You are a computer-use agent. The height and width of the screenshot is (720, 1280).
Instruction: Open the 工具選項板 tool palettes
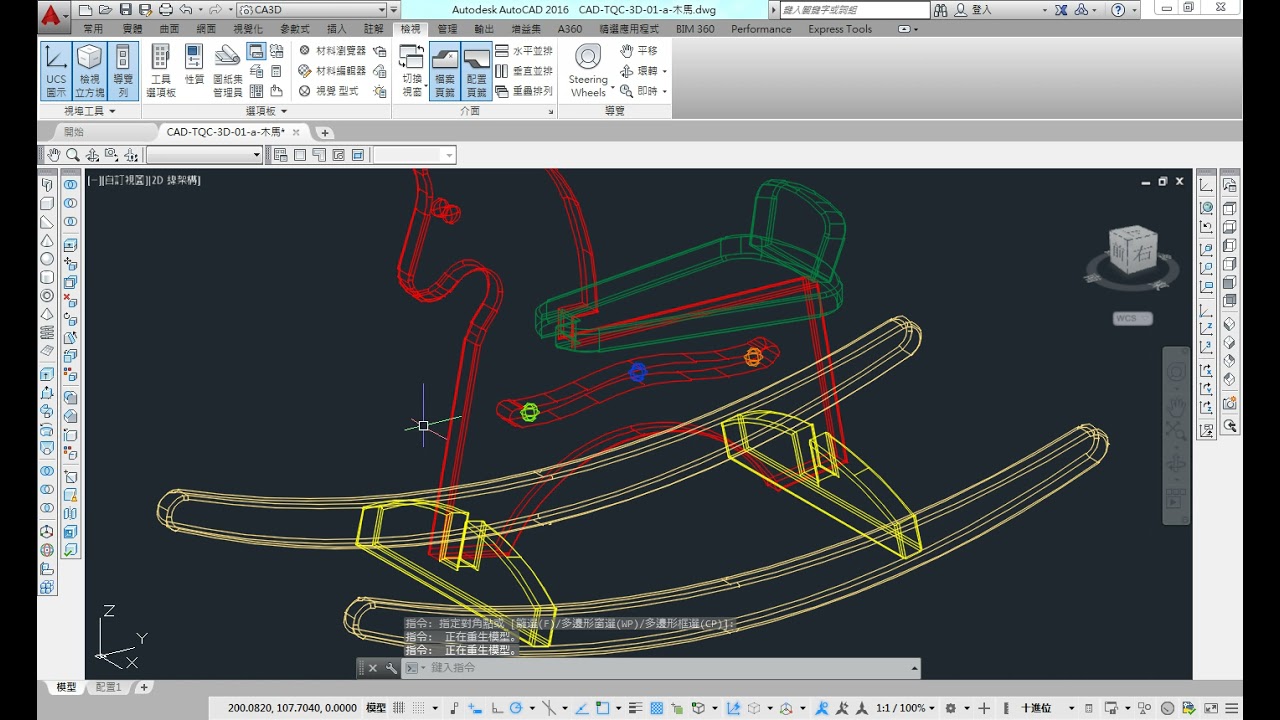pyautogui.click(x=160, y=71)
